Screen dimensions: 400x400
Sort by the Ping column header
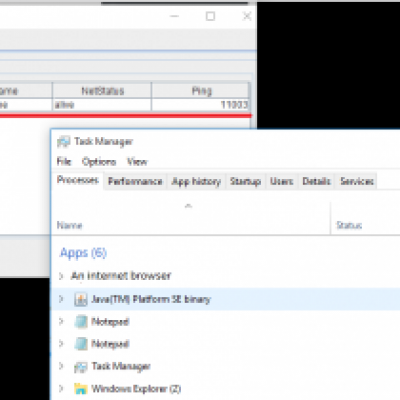(201, 91)
